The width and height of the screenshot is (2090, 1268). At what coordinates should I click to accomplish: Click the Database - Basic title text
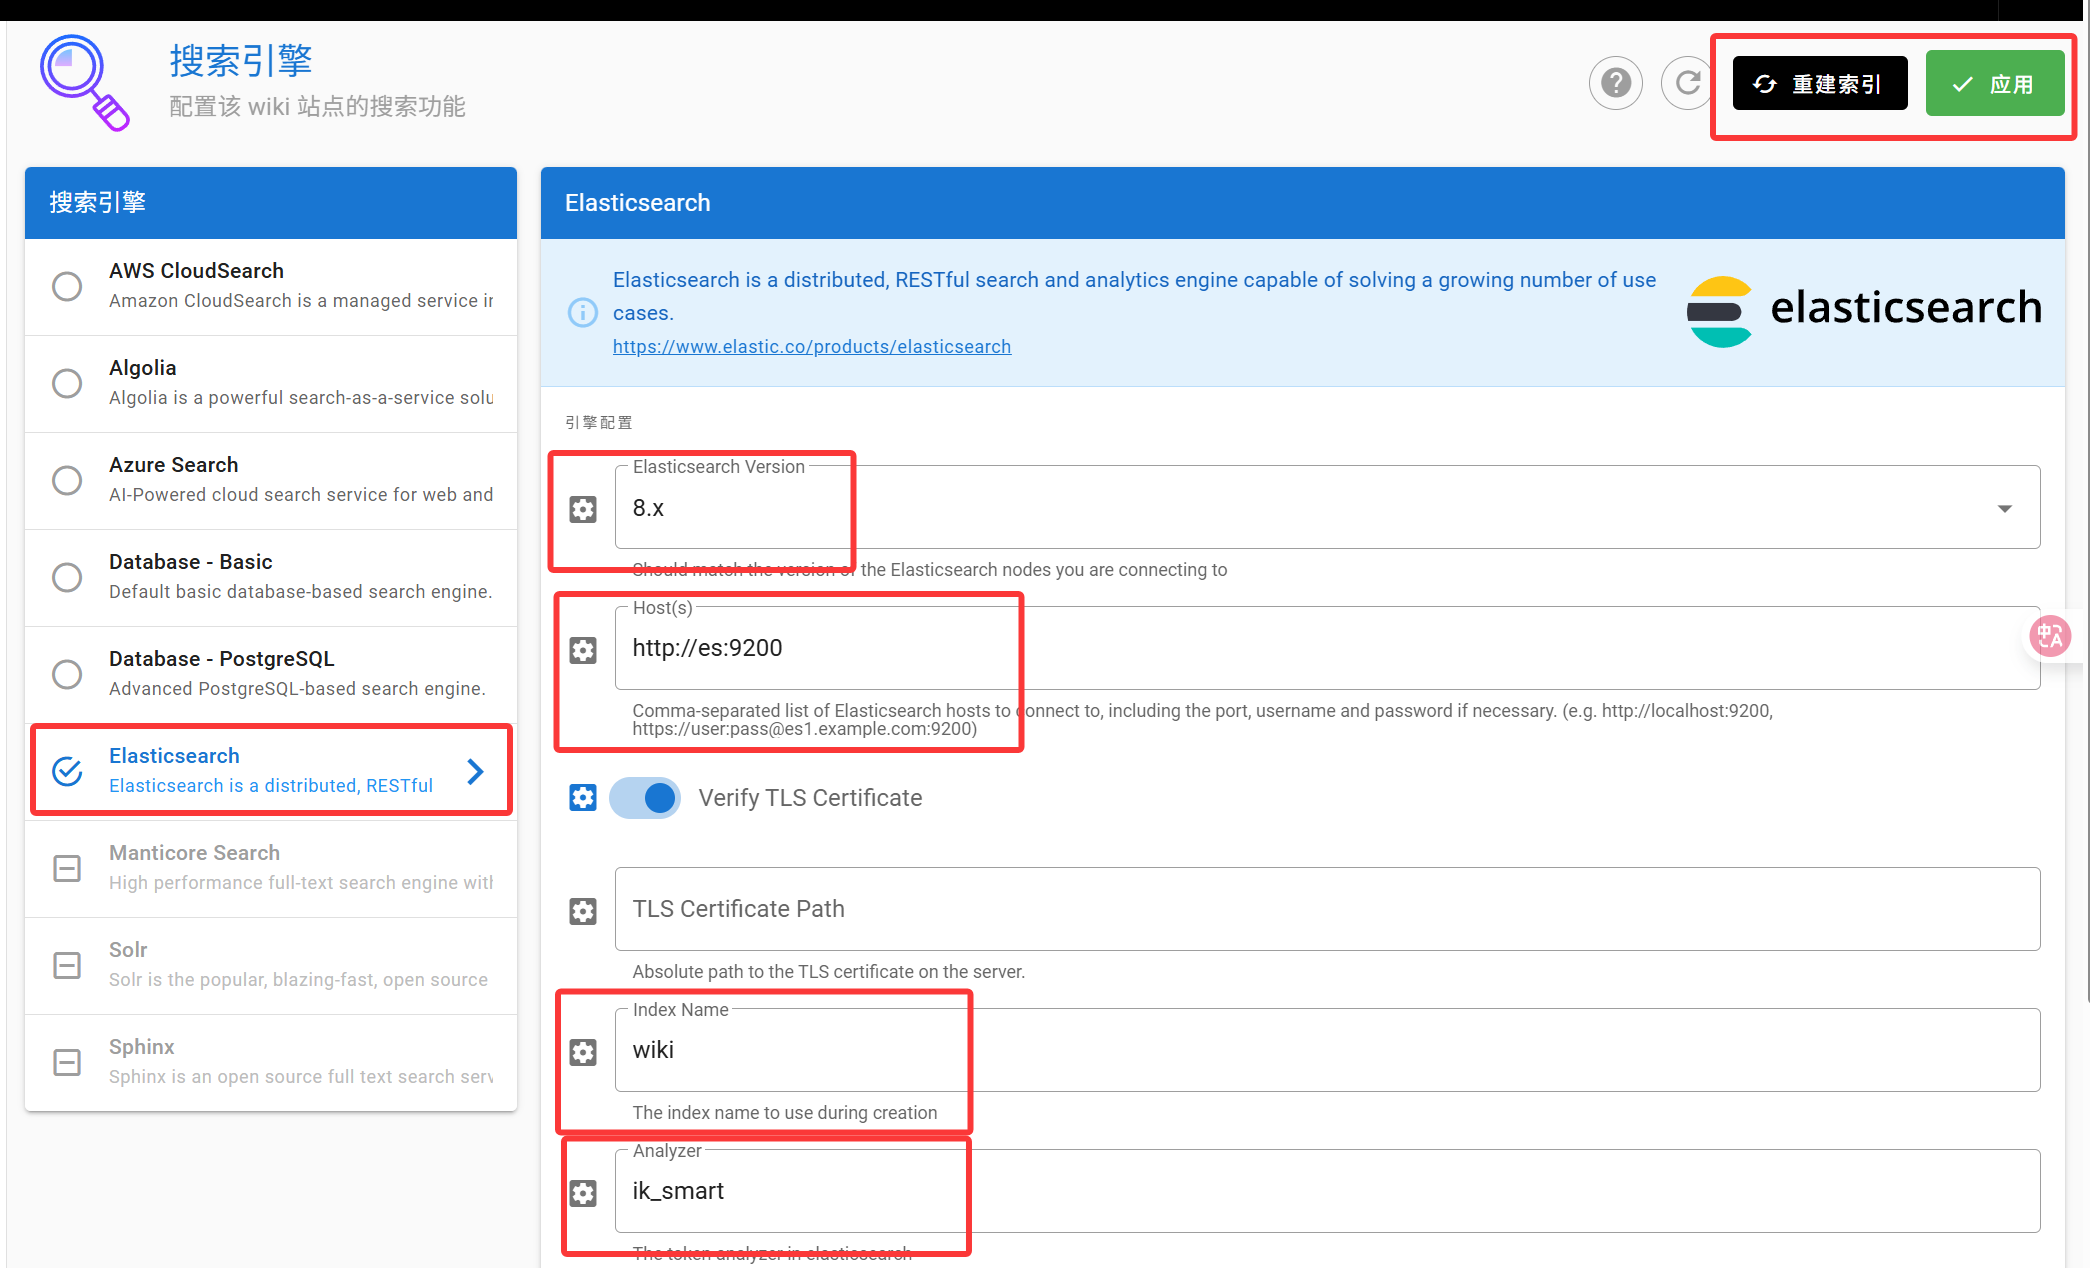191,562
